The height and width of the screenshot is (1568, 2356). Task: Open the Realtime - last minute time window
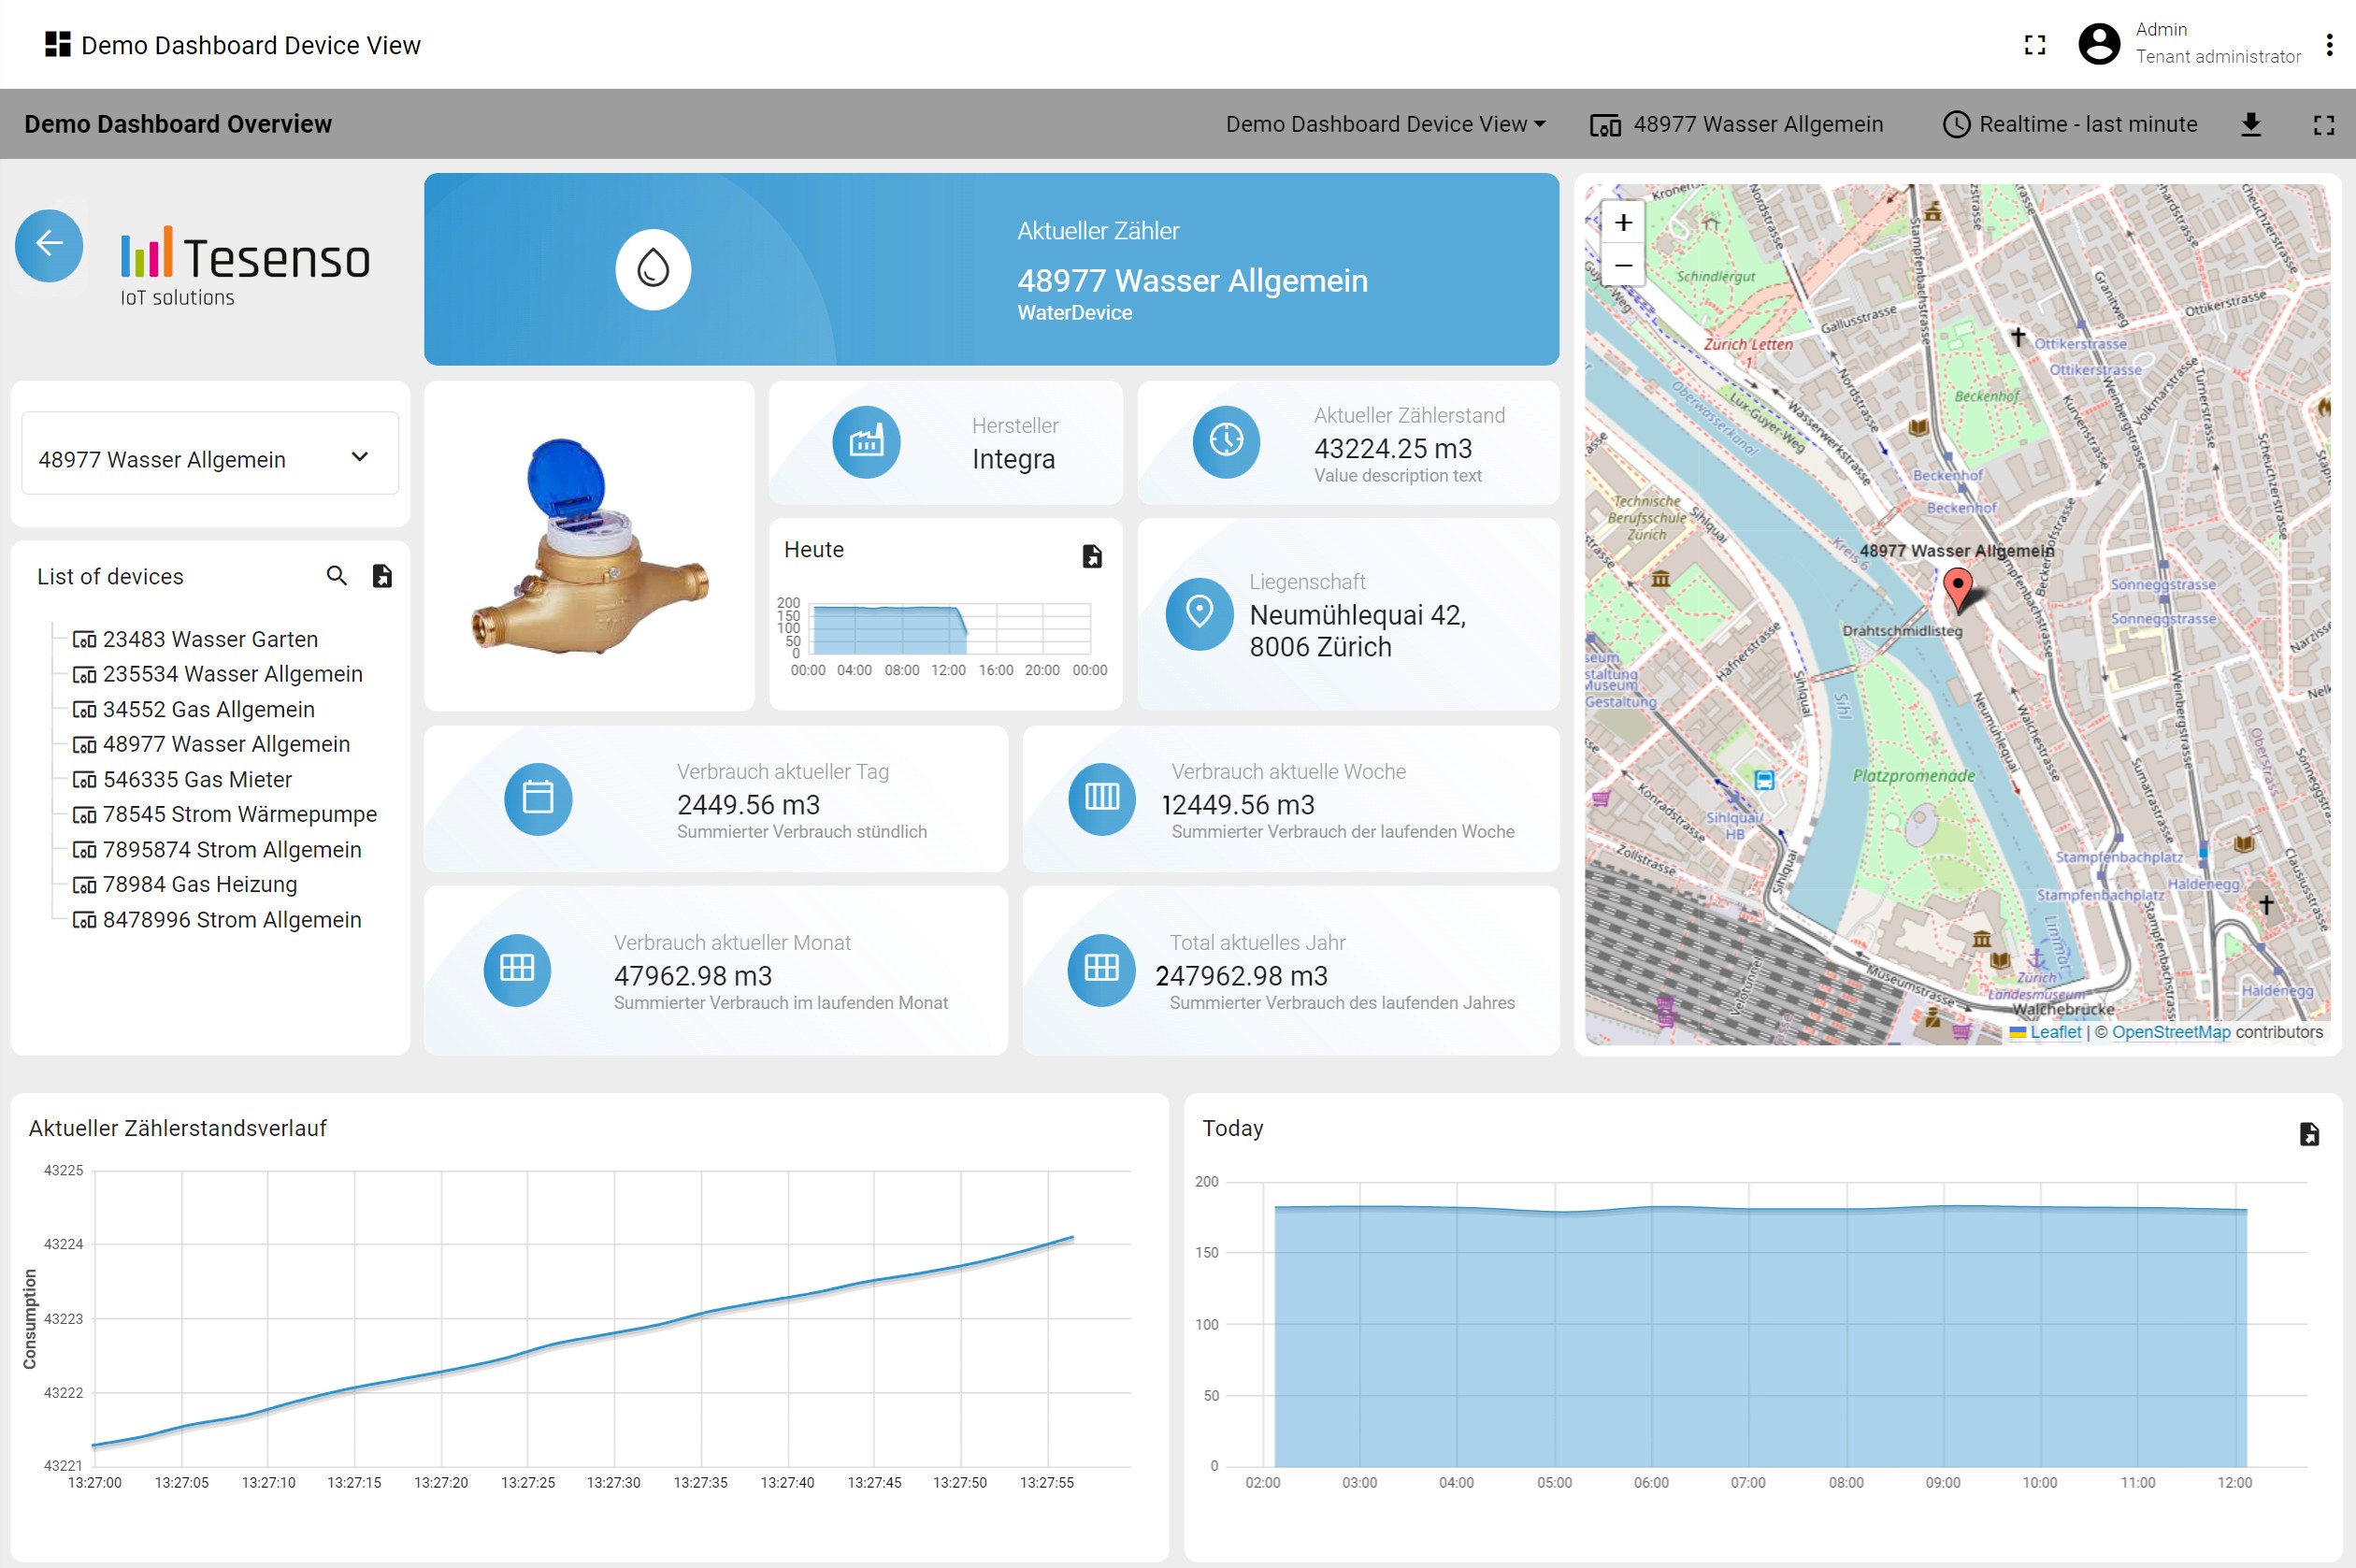click(x=2070, y=124)
